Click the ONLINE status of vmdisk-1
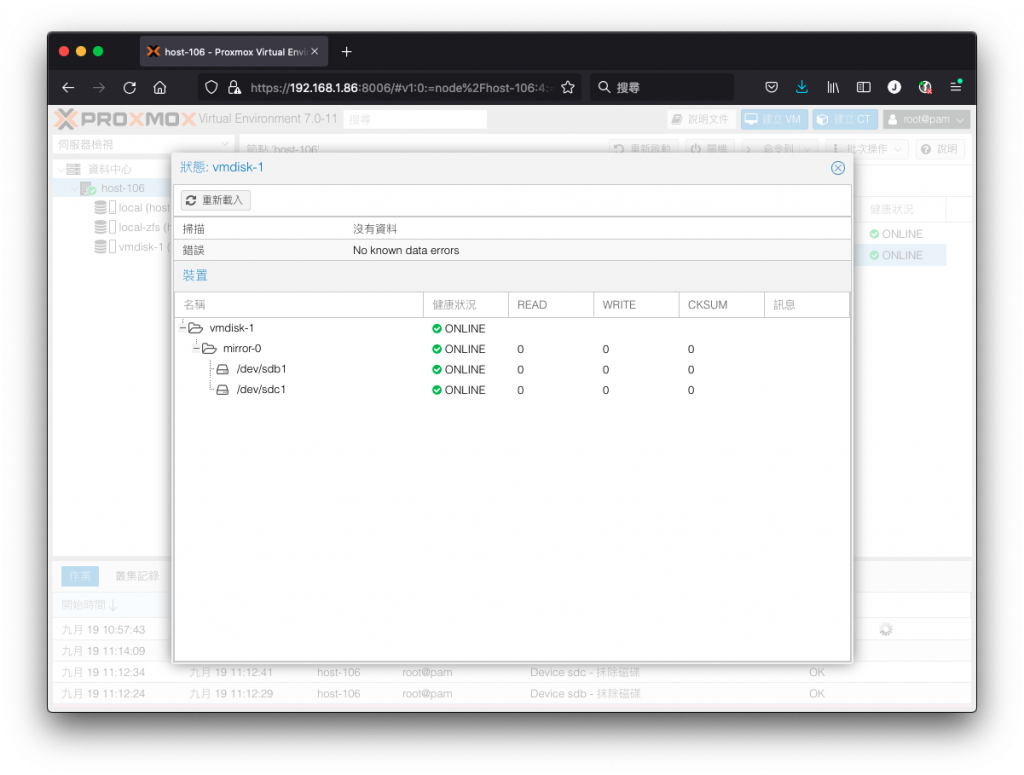This screenshot has height=775, width=1024. [x=458, y=328]
